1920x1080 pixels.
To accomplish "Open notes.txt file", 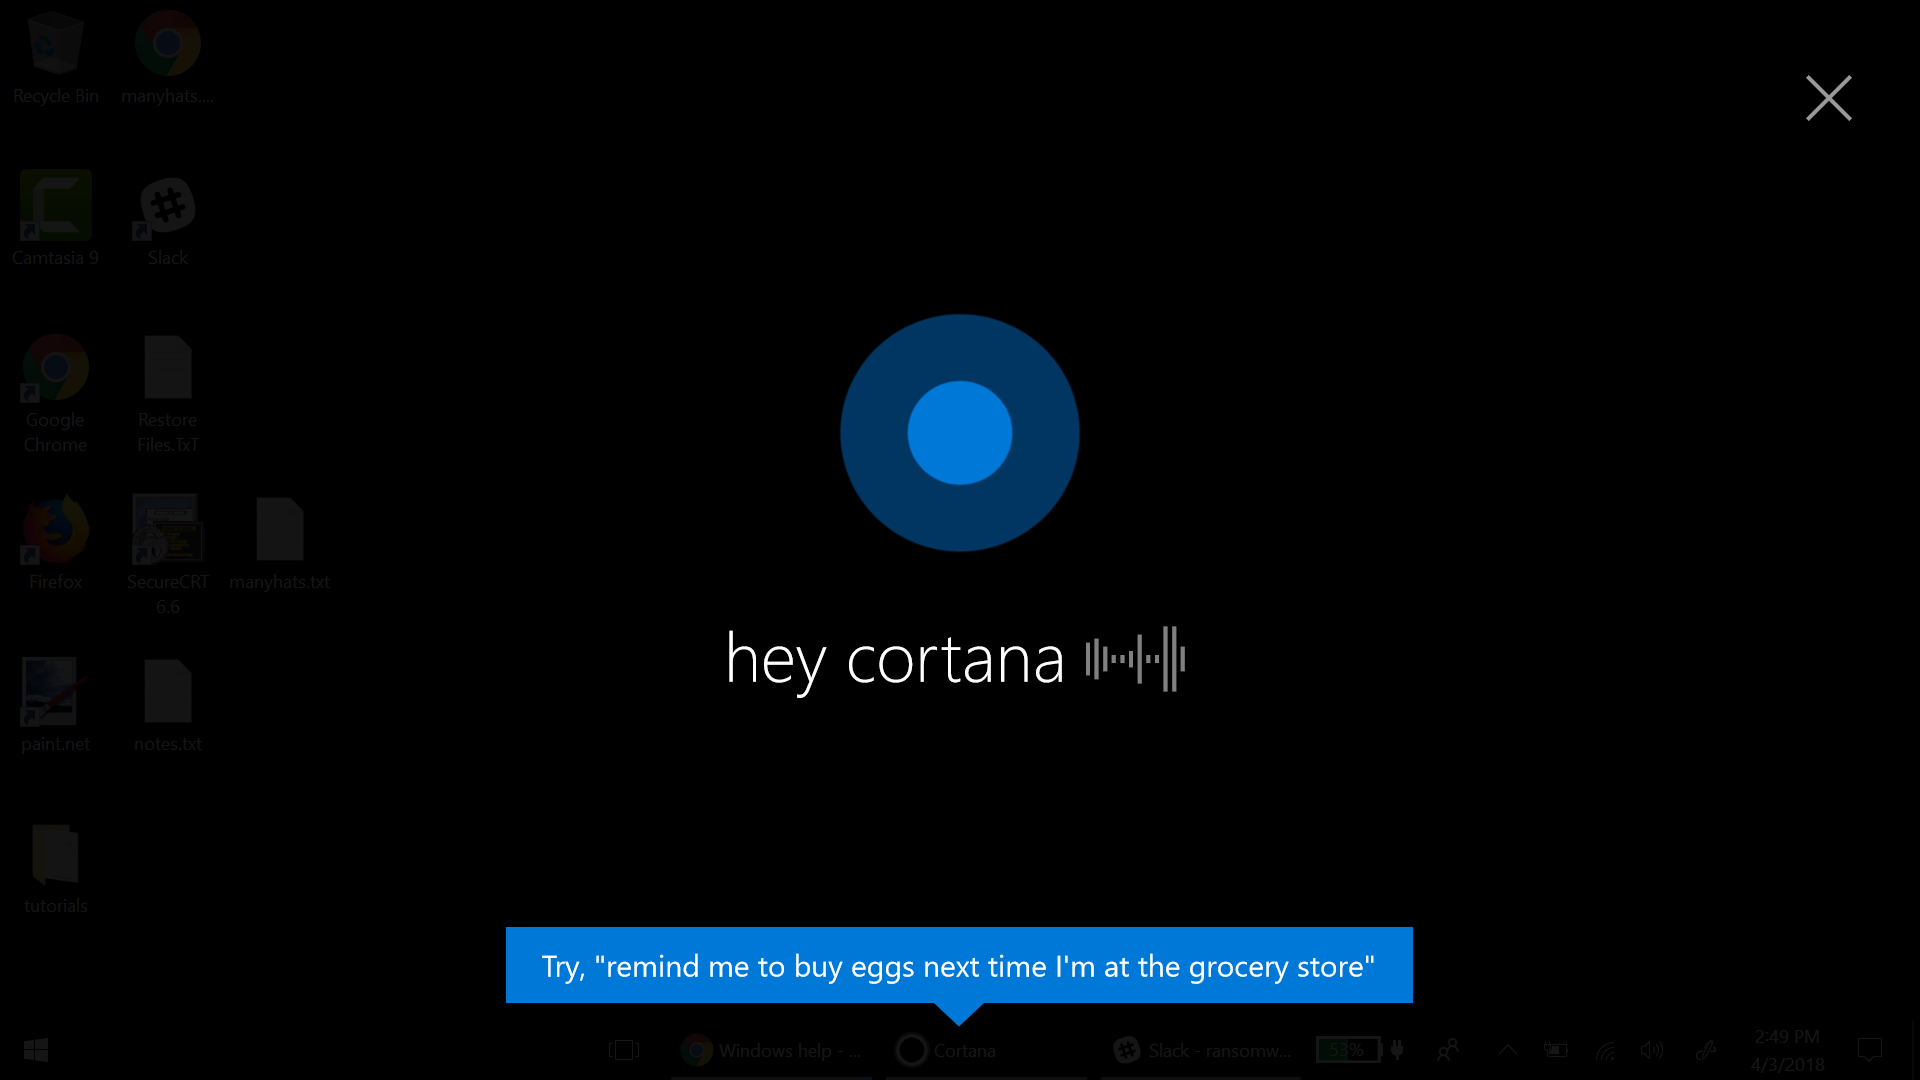I will click(167, 692).
